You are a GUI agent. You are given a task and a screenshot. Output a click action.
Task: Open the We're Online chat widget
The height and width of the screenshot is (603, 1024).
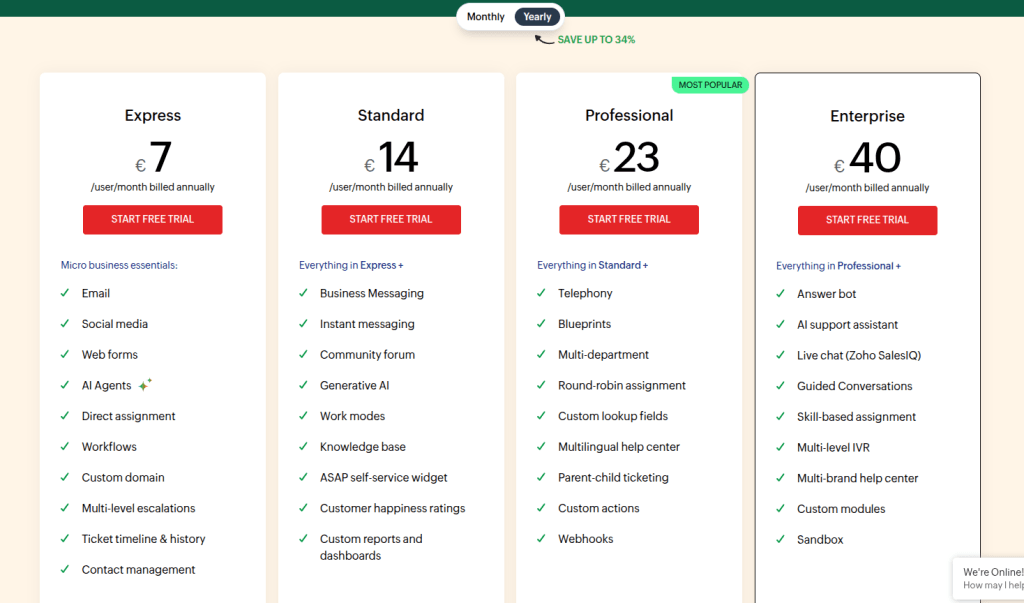coord(988,578)
